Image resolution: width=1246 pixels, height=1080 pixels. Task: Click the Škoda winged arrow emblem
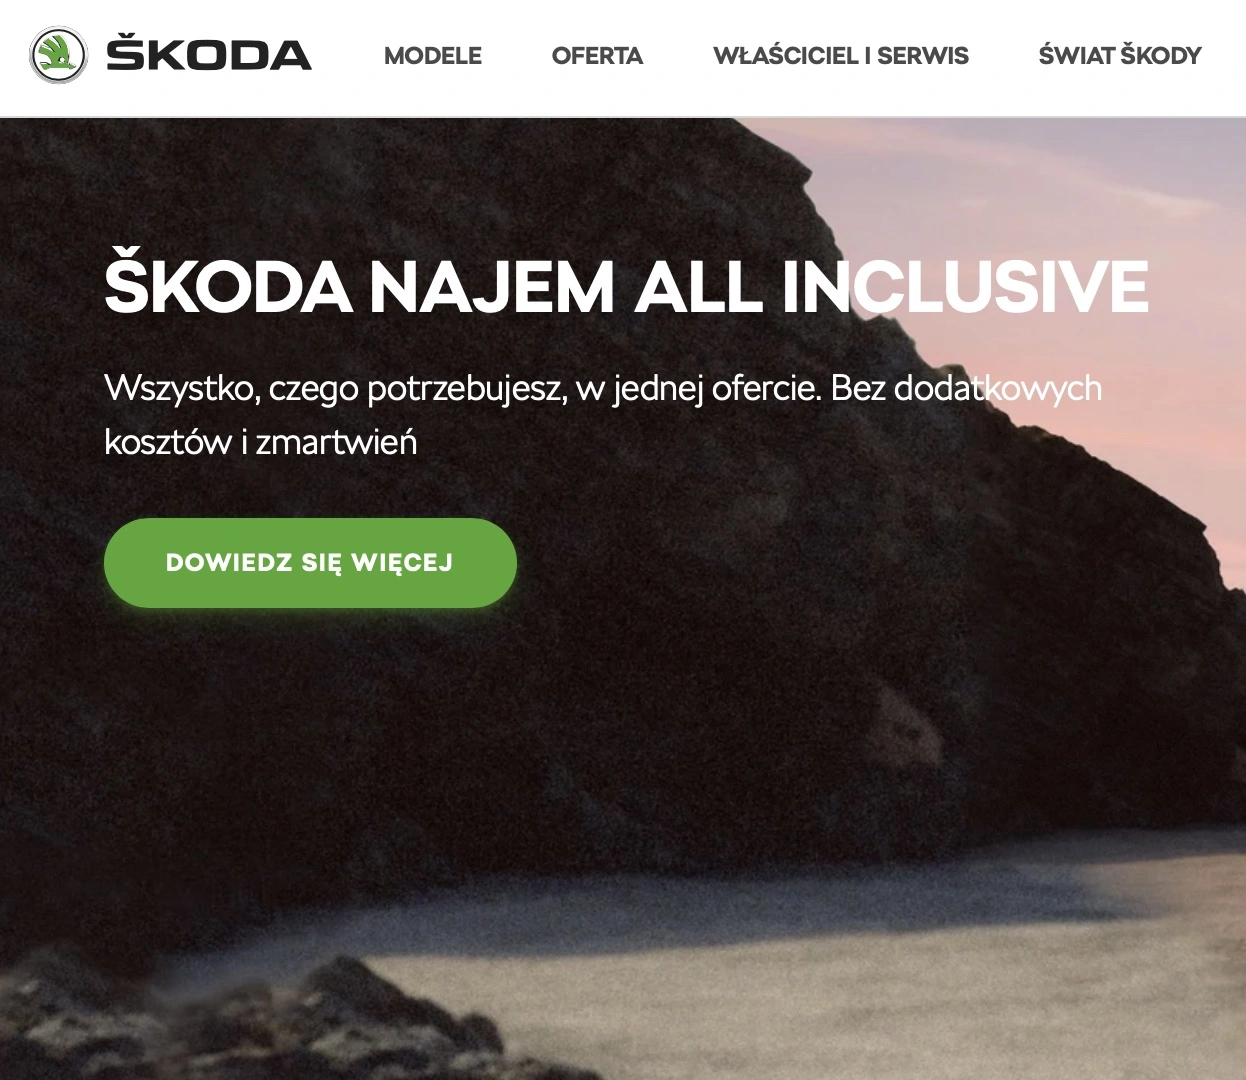[59, 55]
